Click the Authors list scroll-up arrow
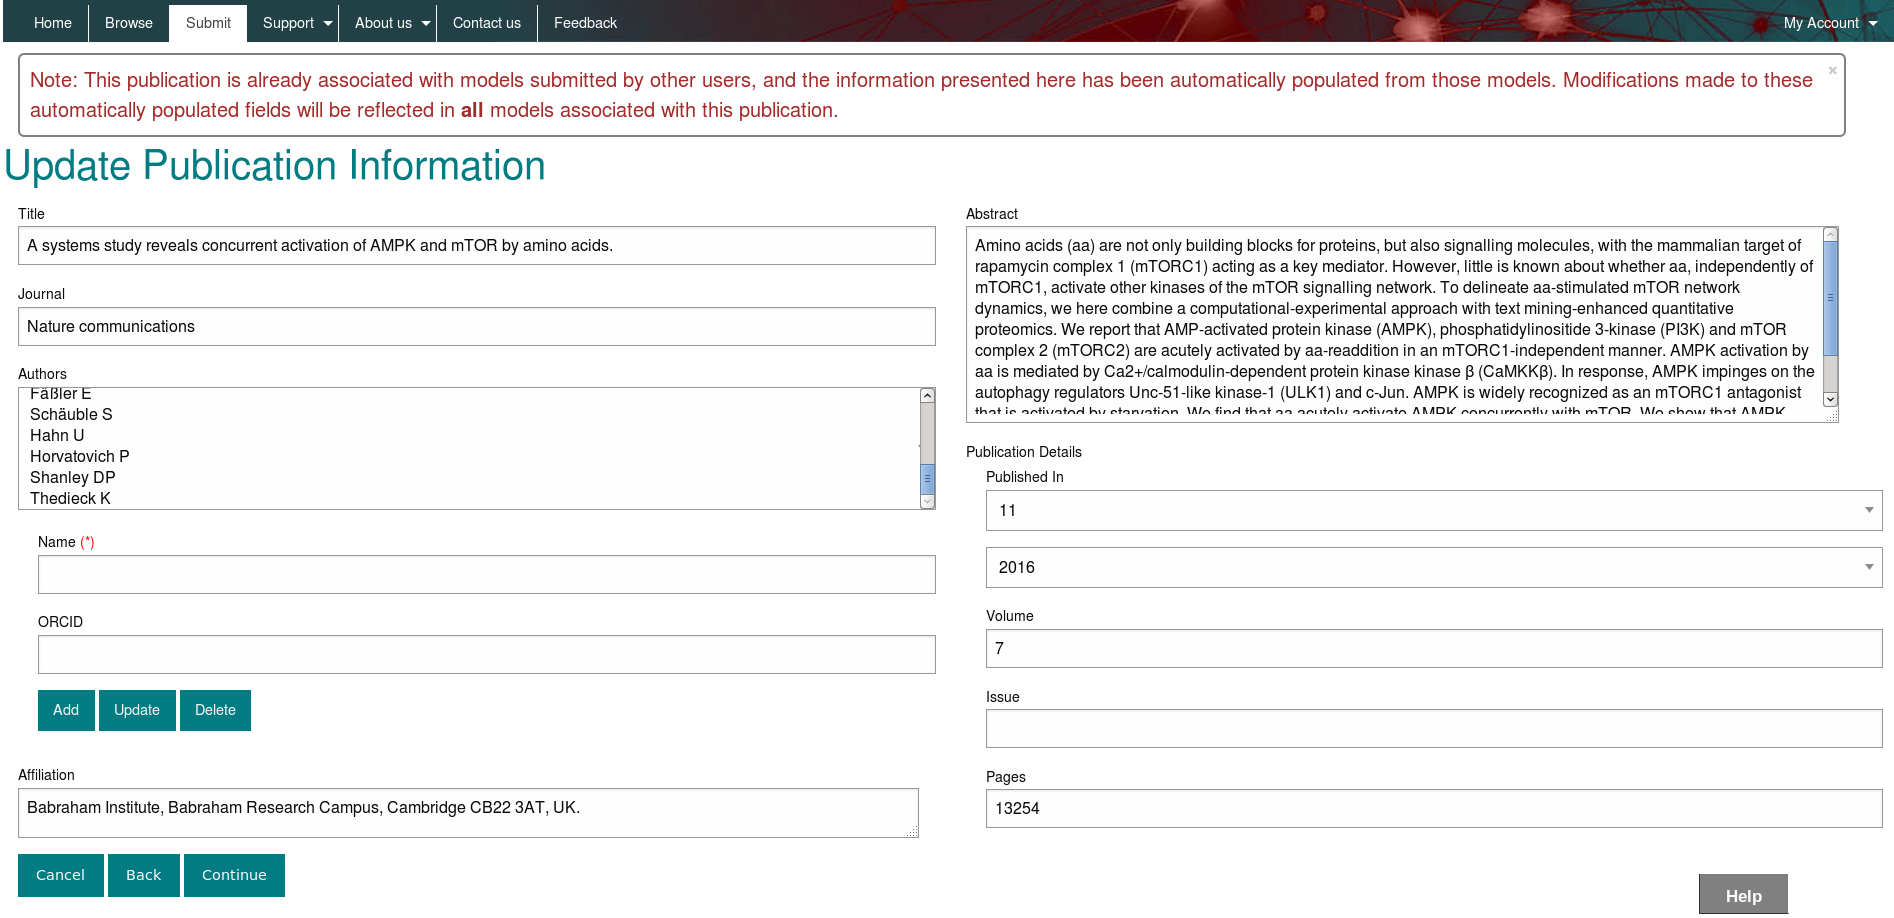 [x=925, y=394]
